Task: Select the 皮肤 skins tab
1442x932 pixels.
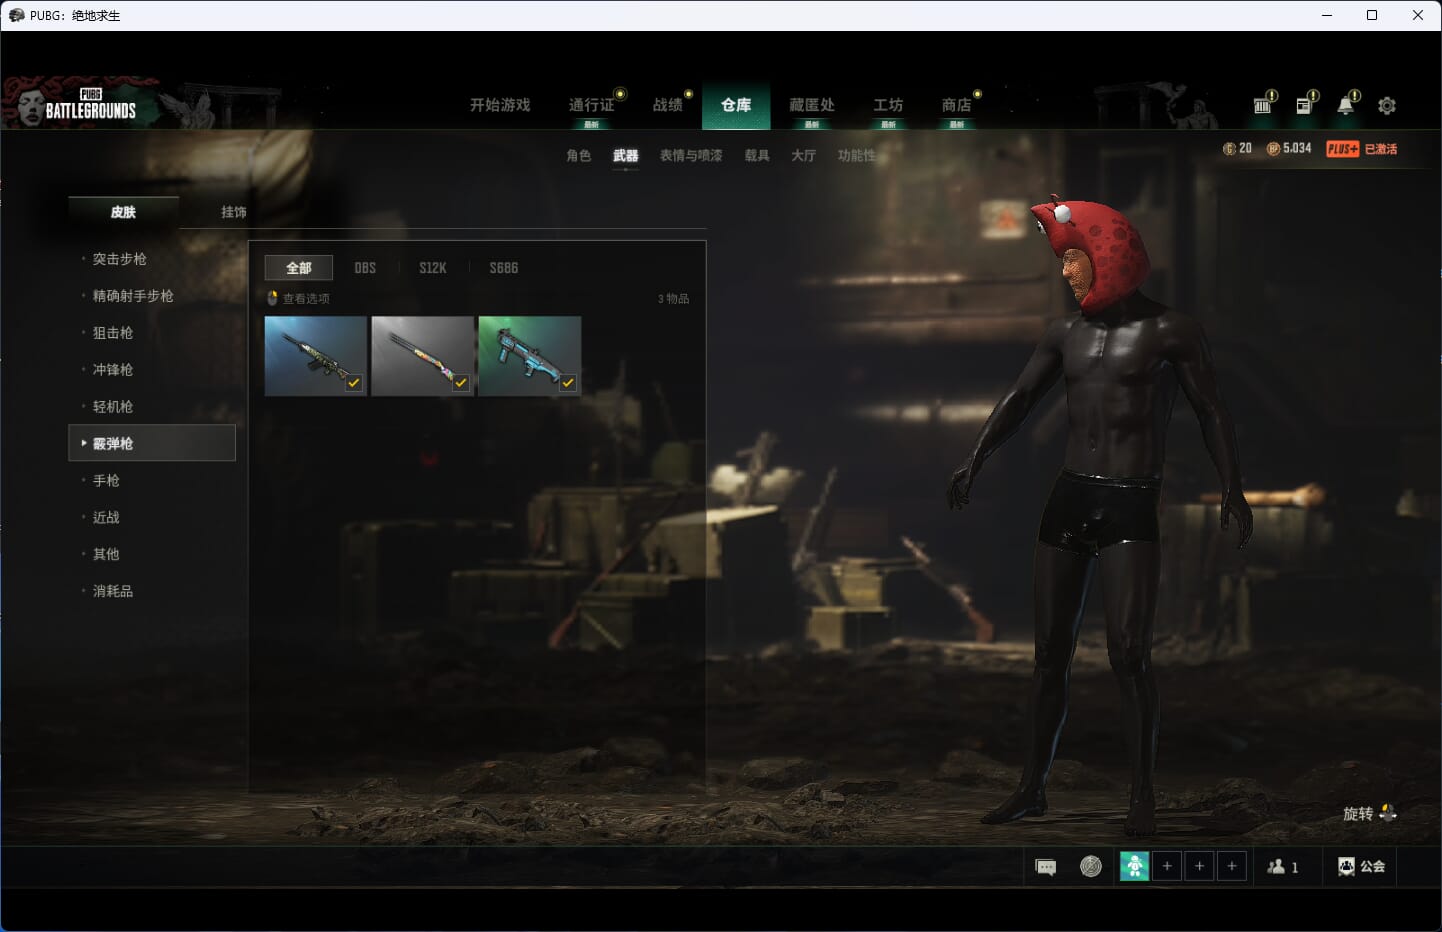Action: [123, 212]
